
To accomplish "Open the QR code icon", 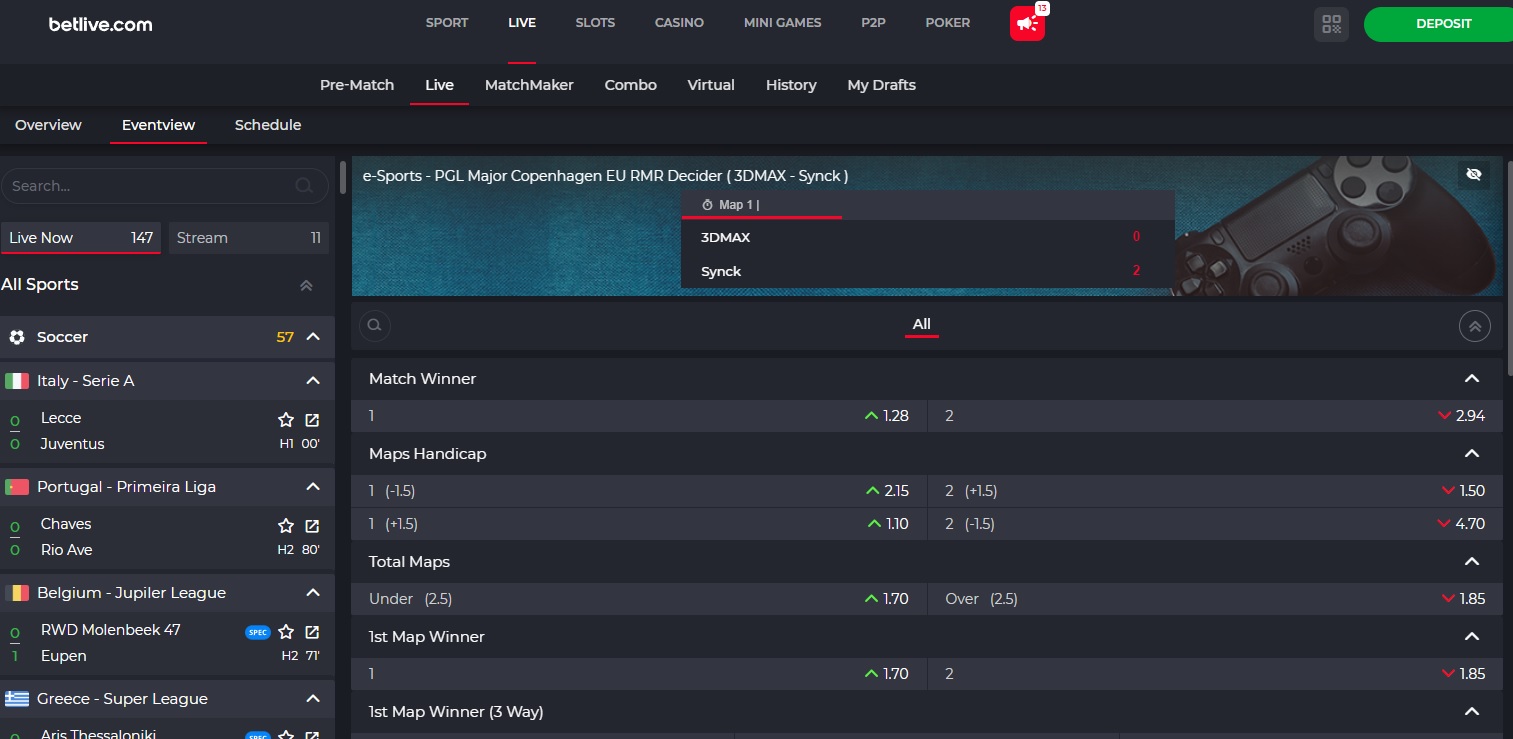I will pyautogui.click(x=1331, y=24).
